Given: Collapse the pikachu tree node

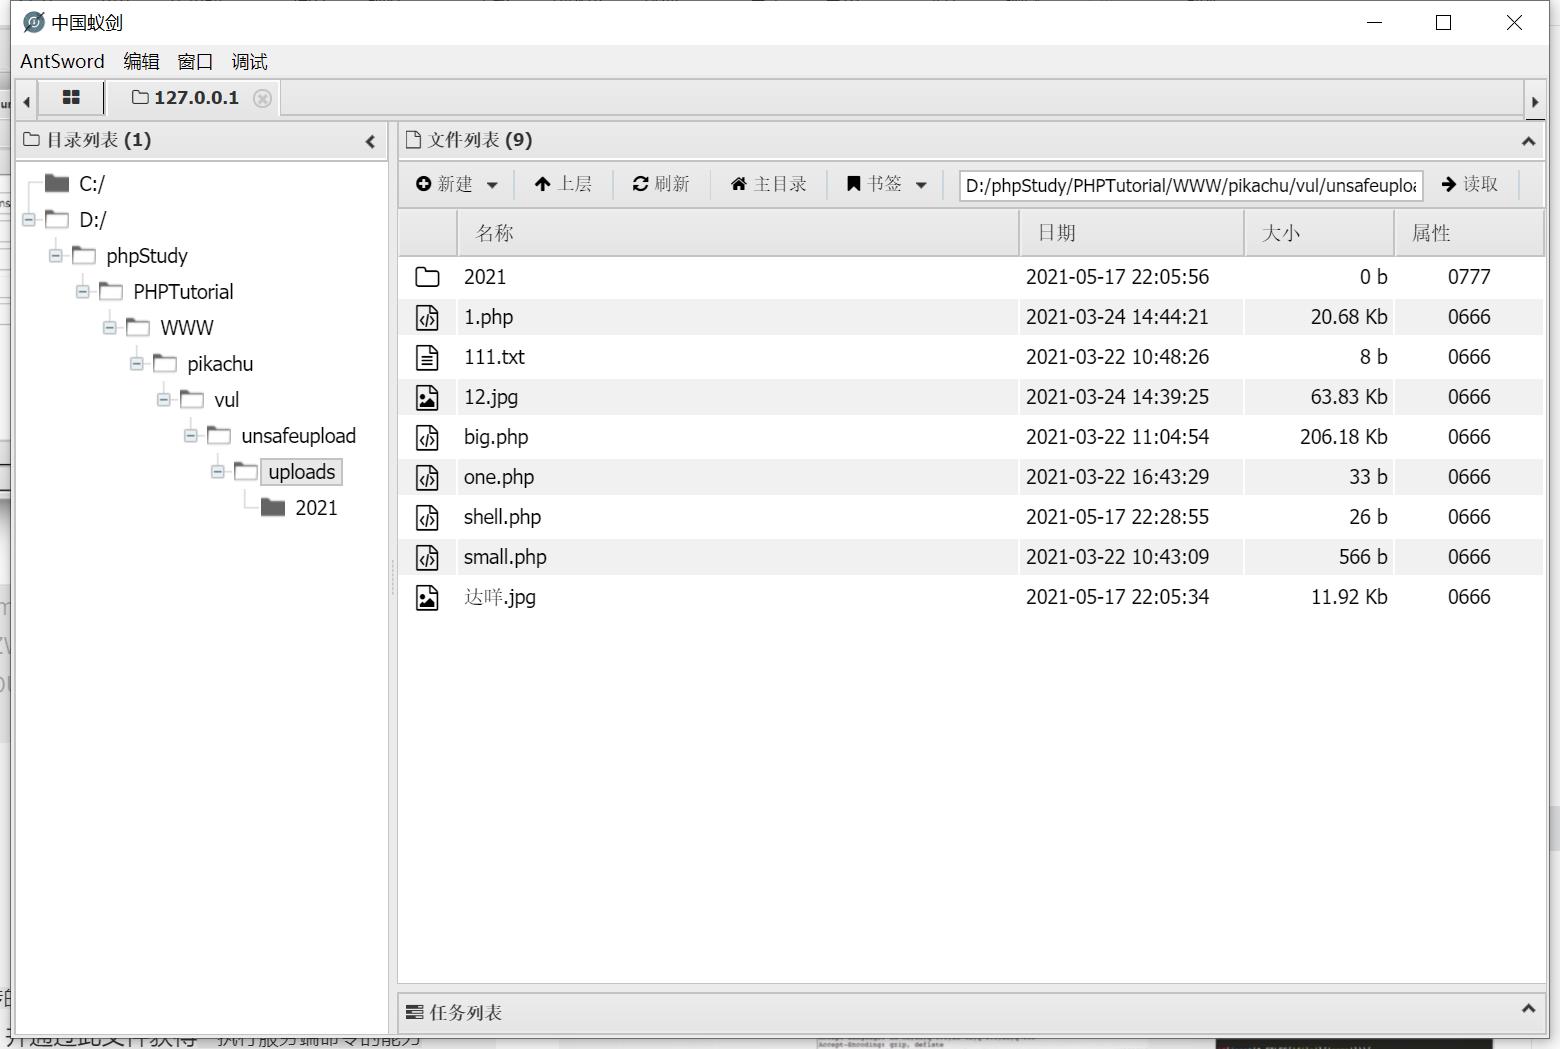Looking at the screenshot, I should [136, 364].
